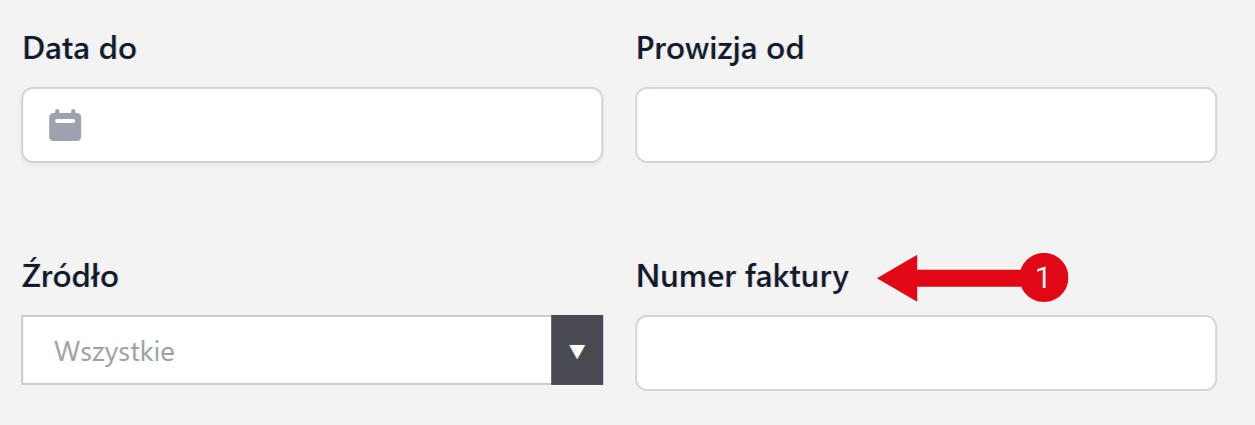Open the date picker for Data do
Screen dimensions: 1255x425
(x=66, y=125)
